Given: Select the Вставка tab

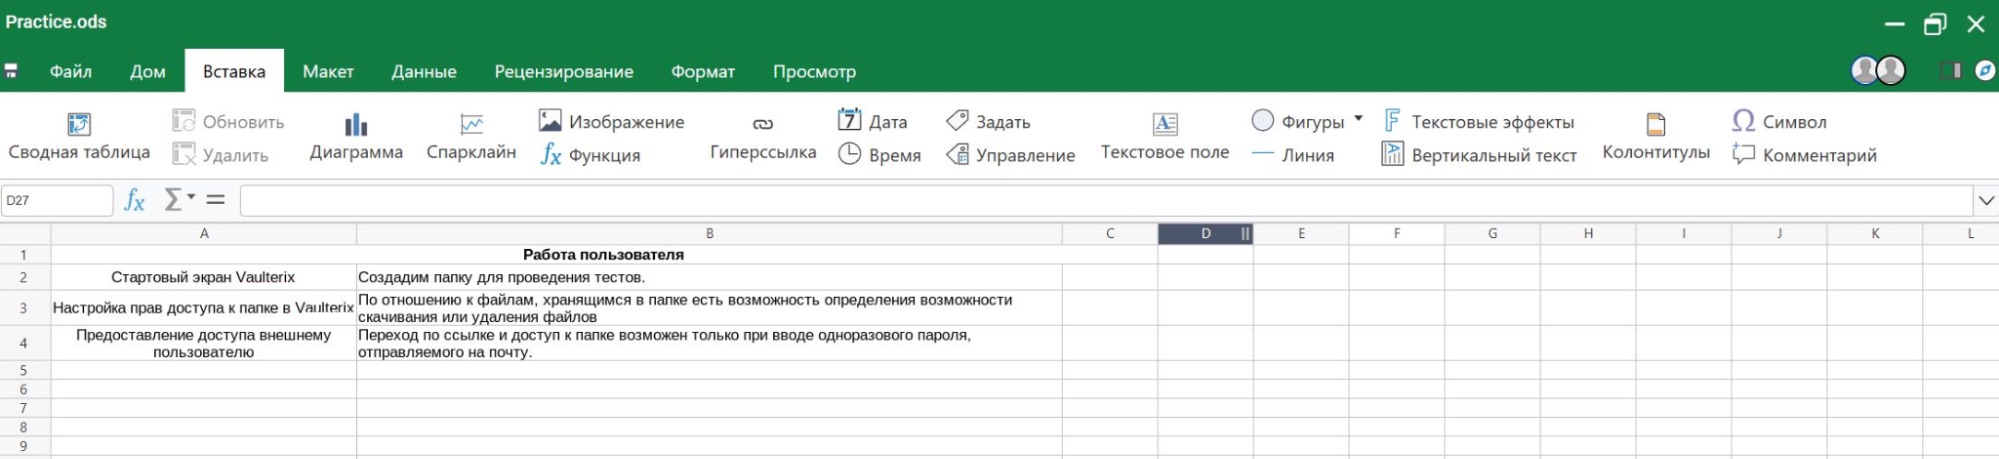Looking at the screenshot, I should coord(234,71).
